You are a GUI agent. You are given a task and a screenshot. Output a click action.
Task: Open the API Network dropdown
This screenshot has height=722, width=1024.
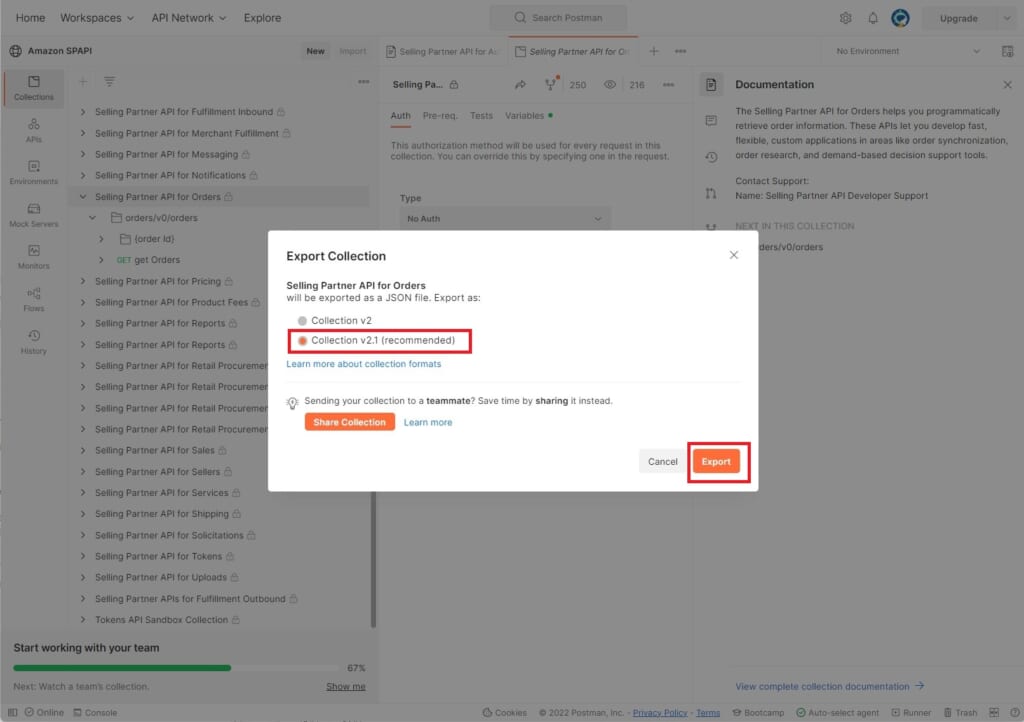pos(189,18)
